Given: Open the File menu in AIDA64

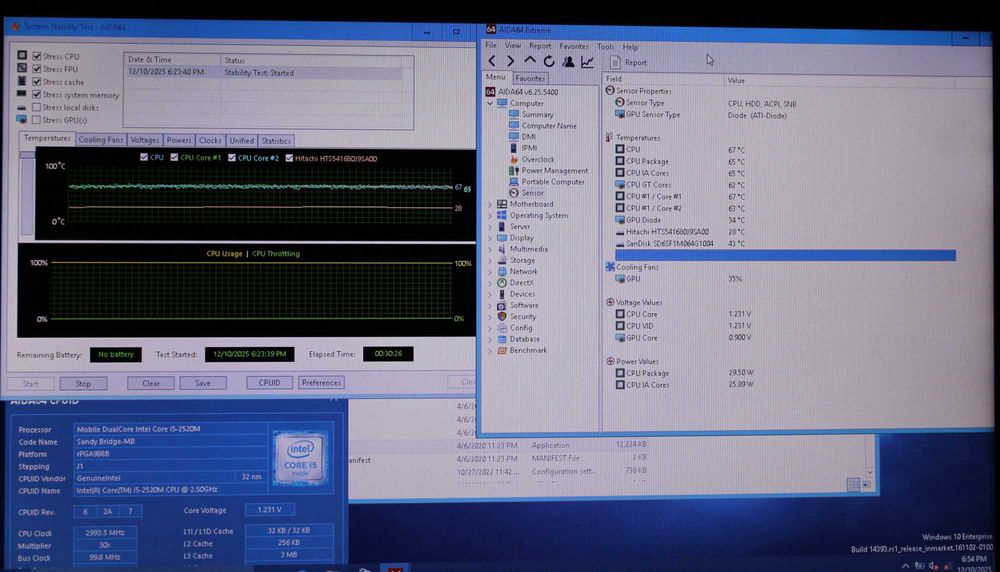Looking at the screenshot, I should click(x=490, y=46).
